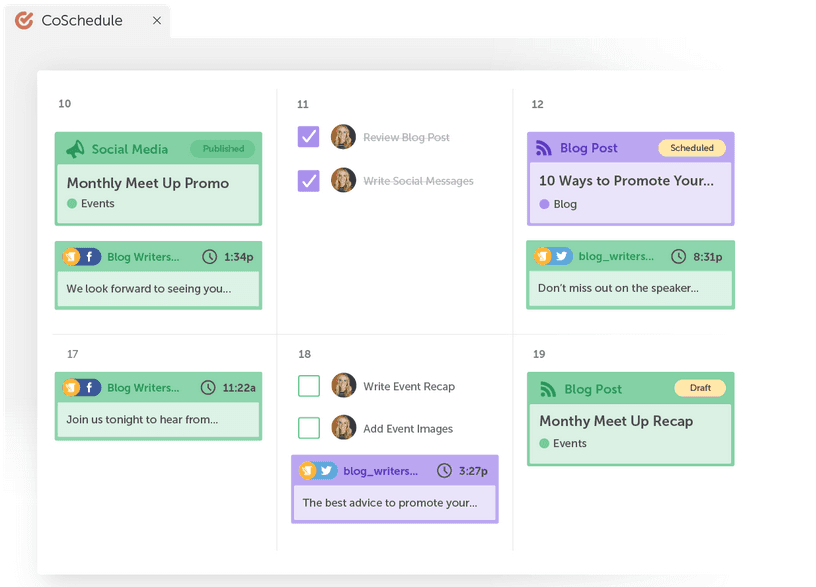Click the Twitter icon on the 8:31p message
Viewport: 816px width, 587px height.
(561, 256)
